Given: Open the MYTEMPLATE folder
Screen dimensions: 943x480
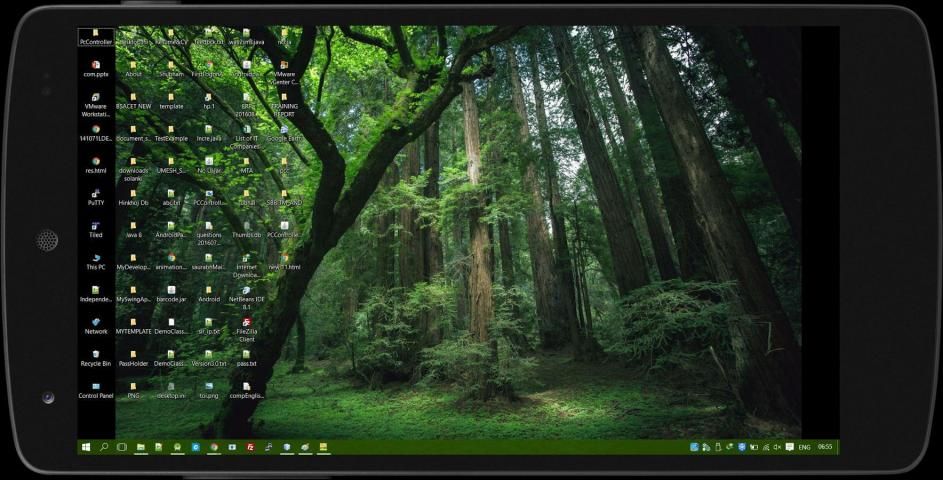Looking at the screenshot, I should [x=133, y=323].
